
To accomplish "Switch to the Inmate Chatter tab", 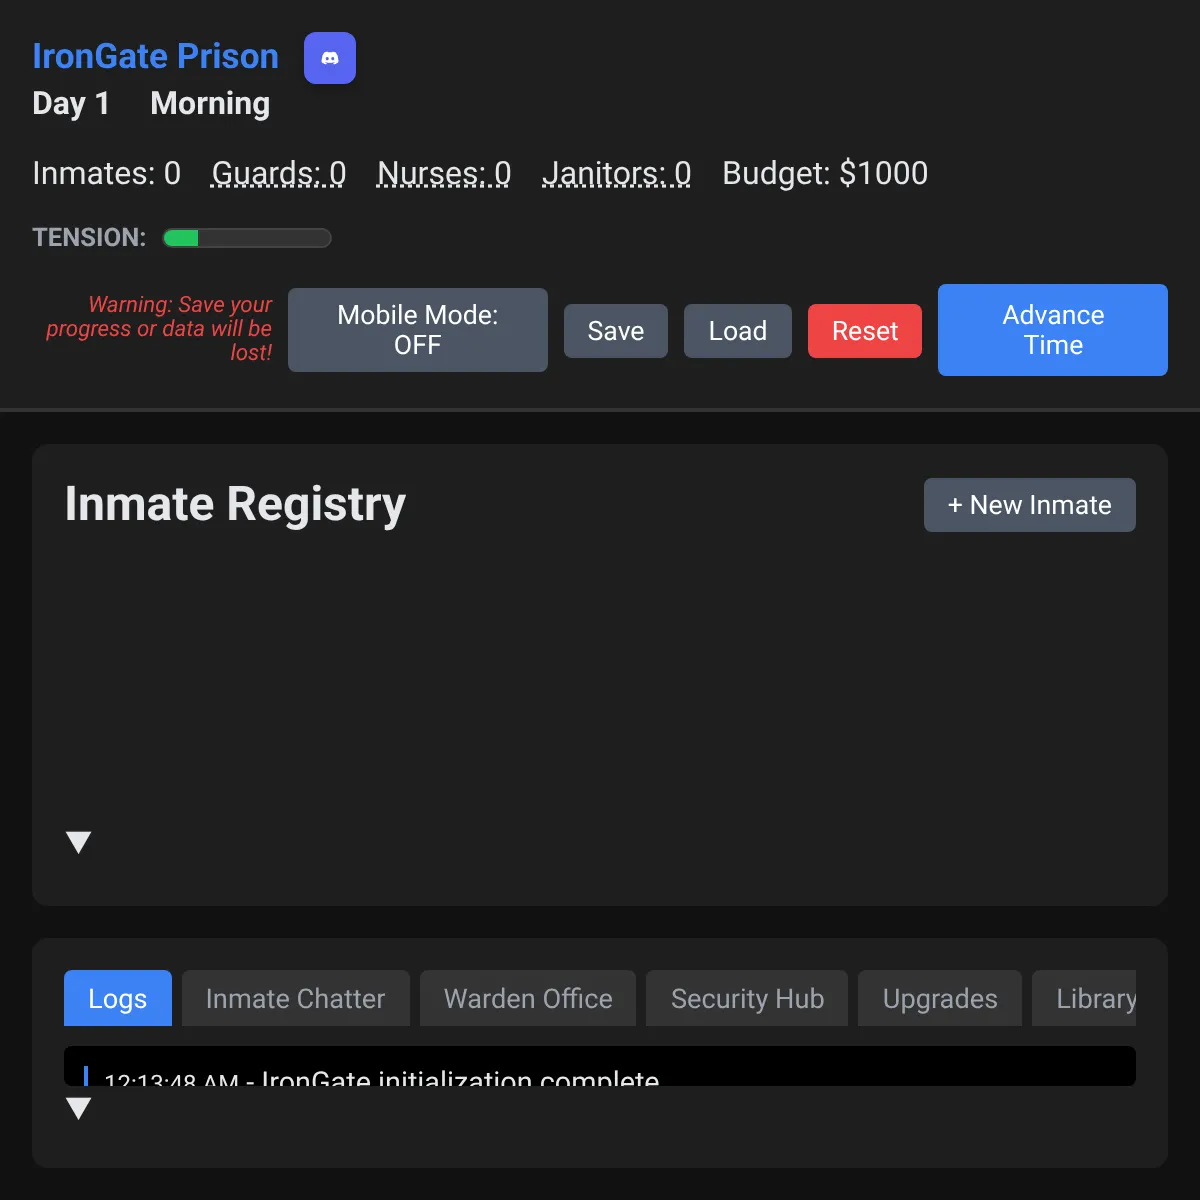I will [x=295, y=998].
